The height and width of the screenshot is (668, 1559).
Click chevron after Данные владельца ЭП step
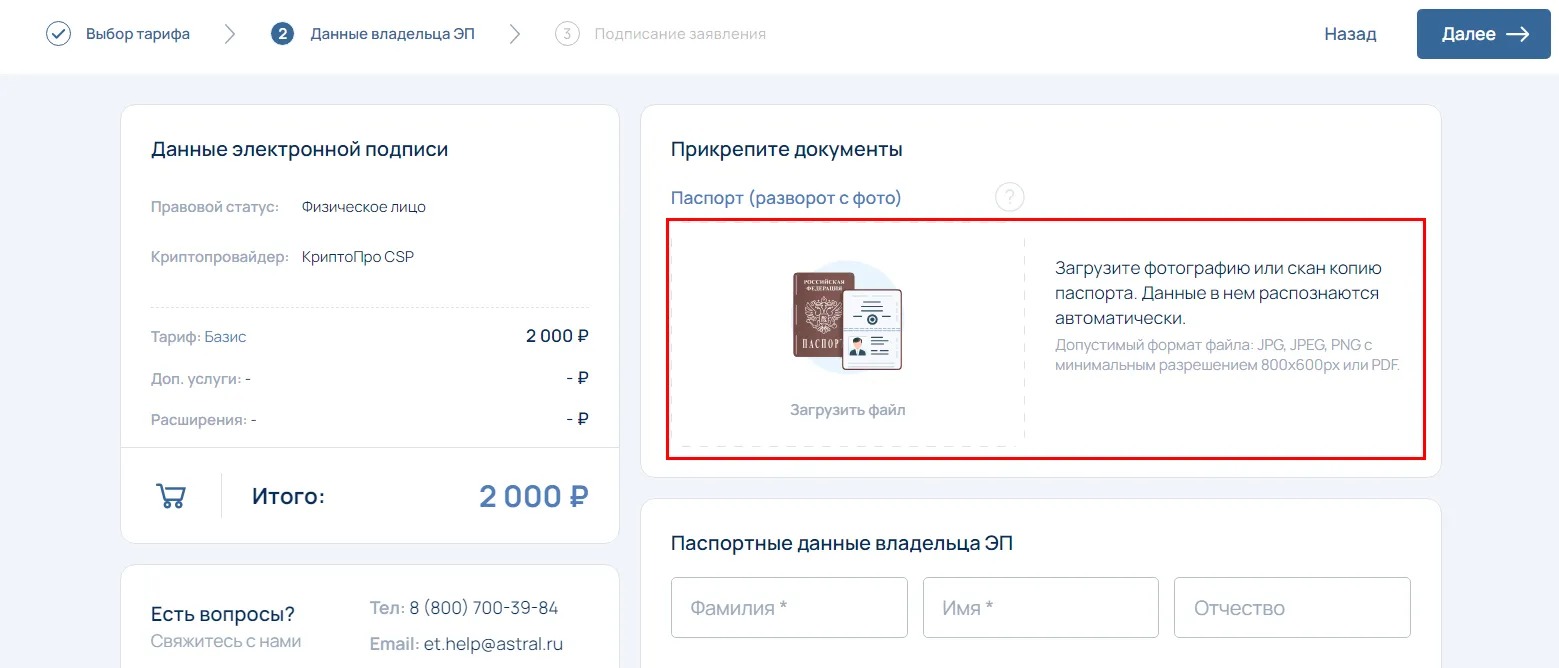tap(515, 34)
